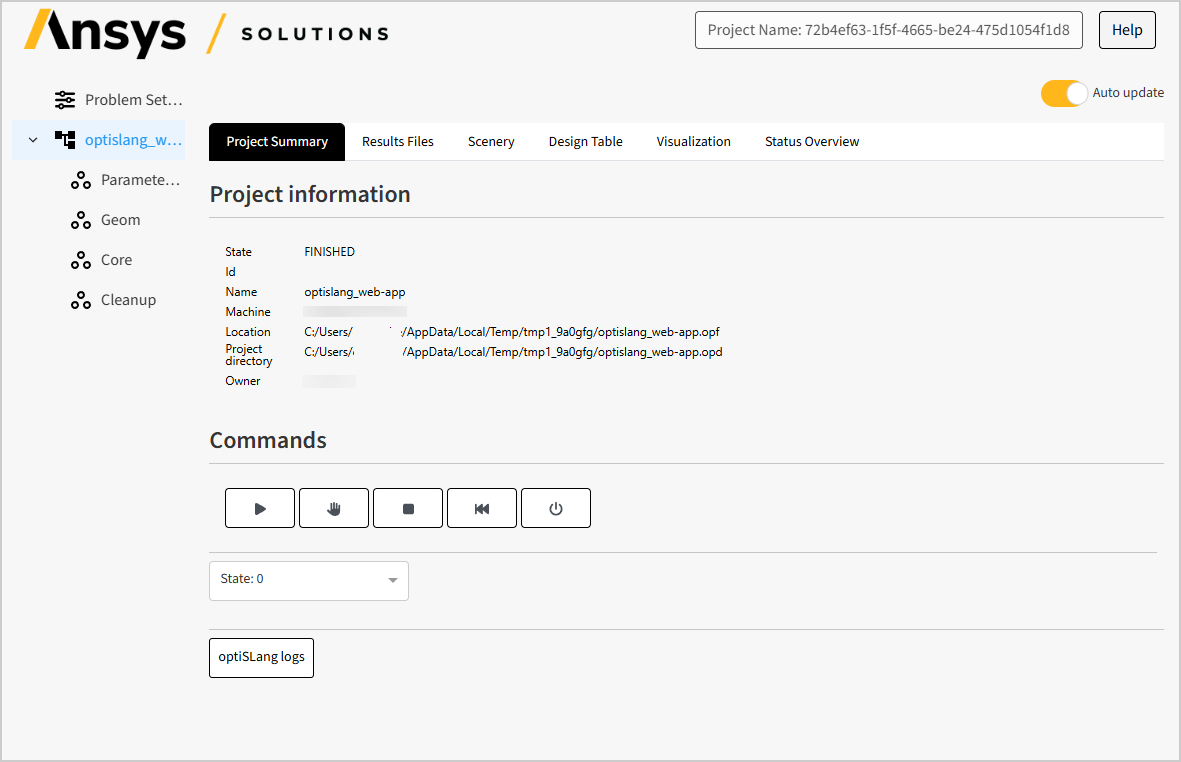Toggle the Auto update switch
The image size is (1181, 762).
pyautogui.click(x=1063, y=93)
